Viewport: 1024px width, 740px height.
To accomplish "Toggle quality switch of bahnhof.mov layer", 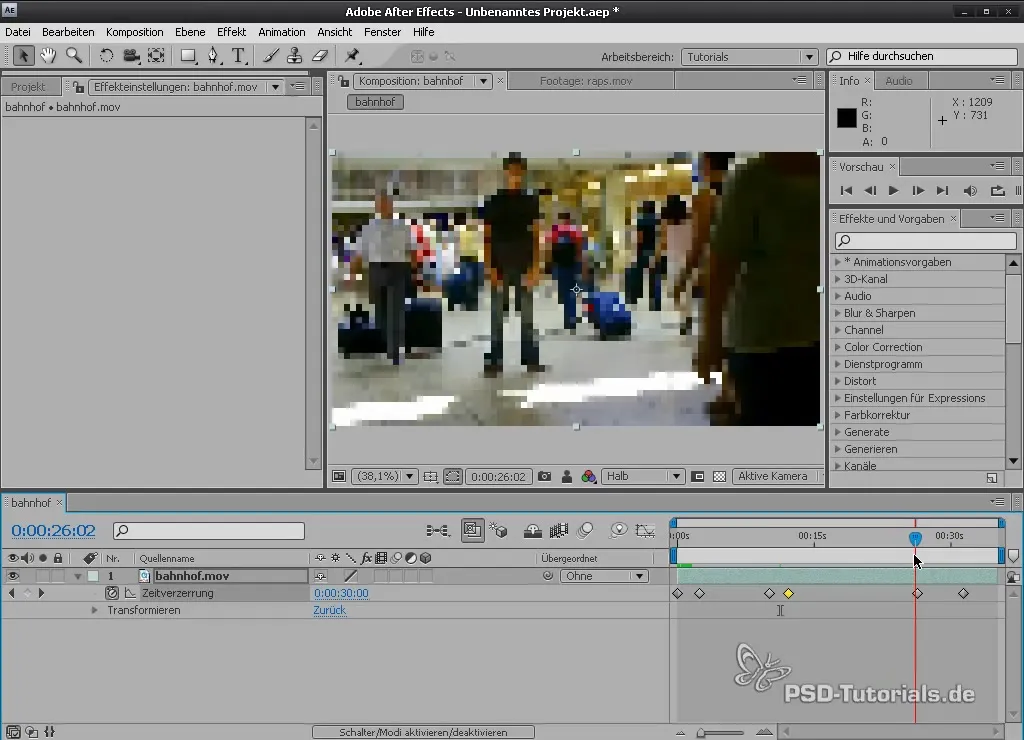I will [x=351, y=576].
